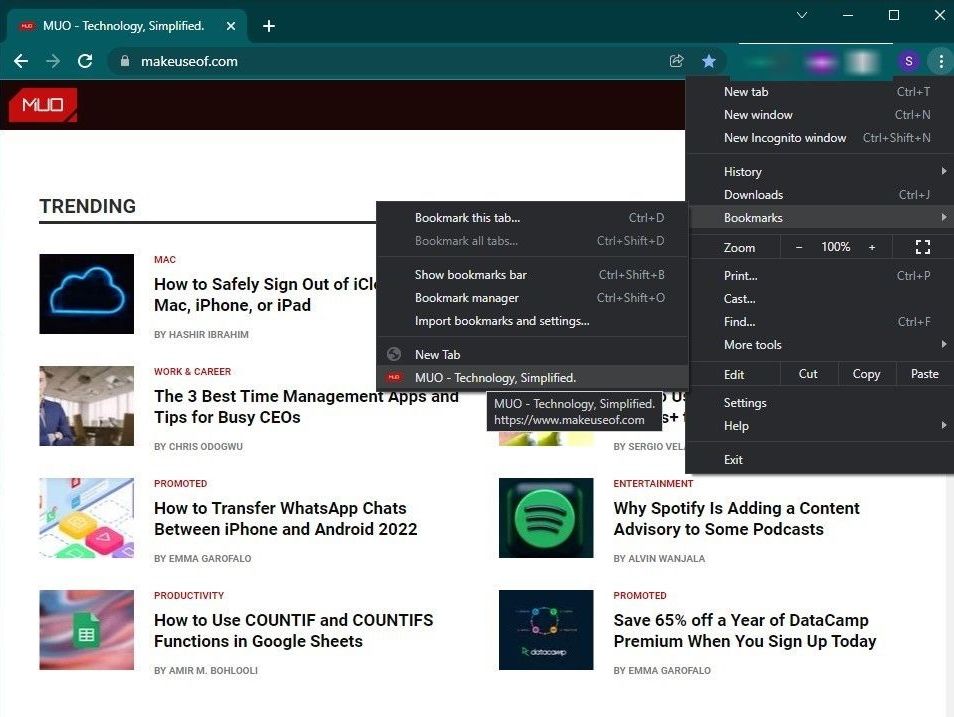Screen dimensions: 954x717
Task: Open the WhatsApp transfer article thumbnail
Action: [x=86, y=517]
